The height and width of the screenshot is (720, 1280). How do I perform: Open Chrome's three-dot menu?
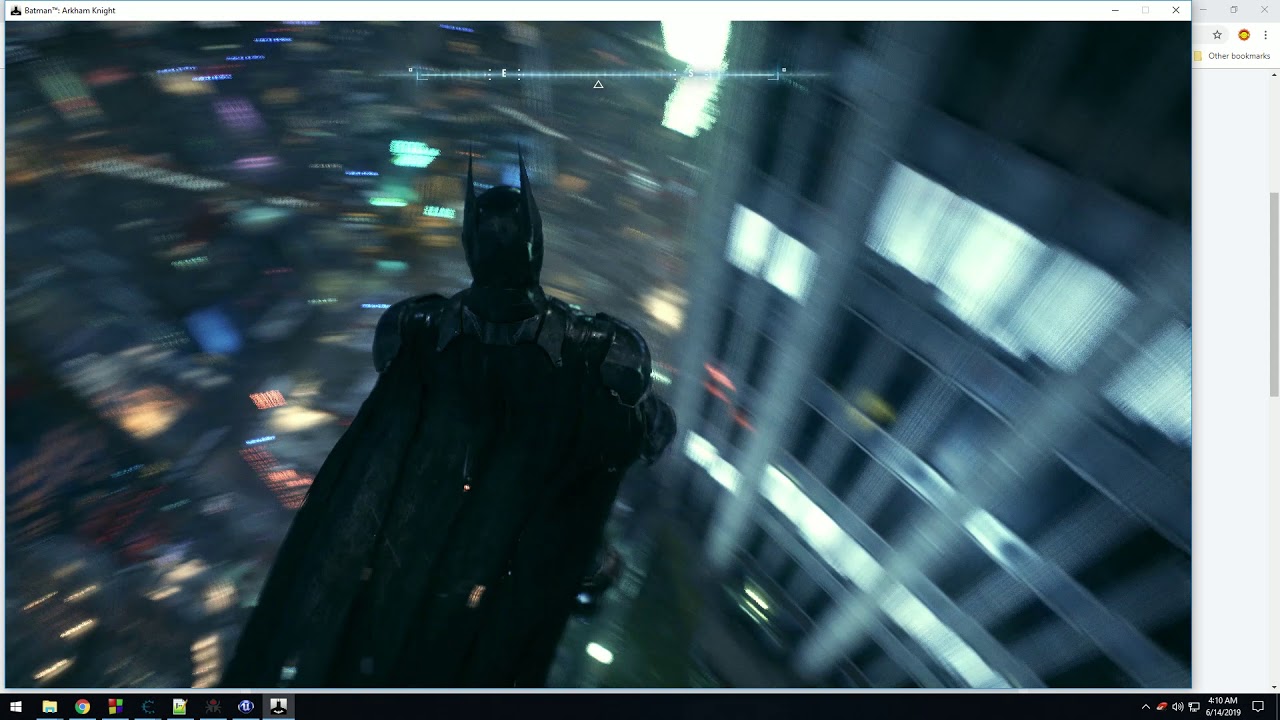tap(1266, 34)
